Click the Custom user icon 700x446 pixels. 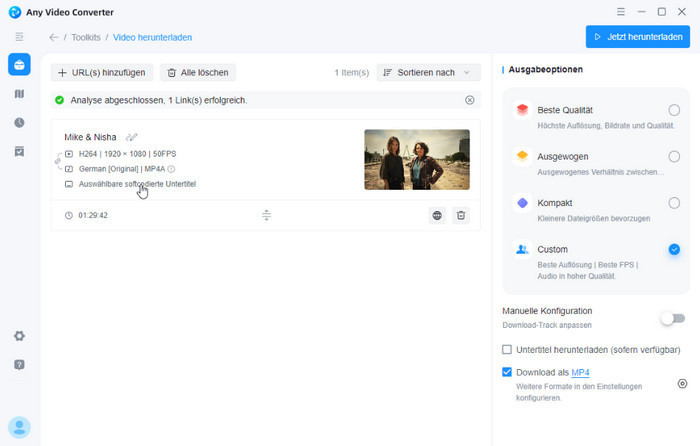click(522, 249)
